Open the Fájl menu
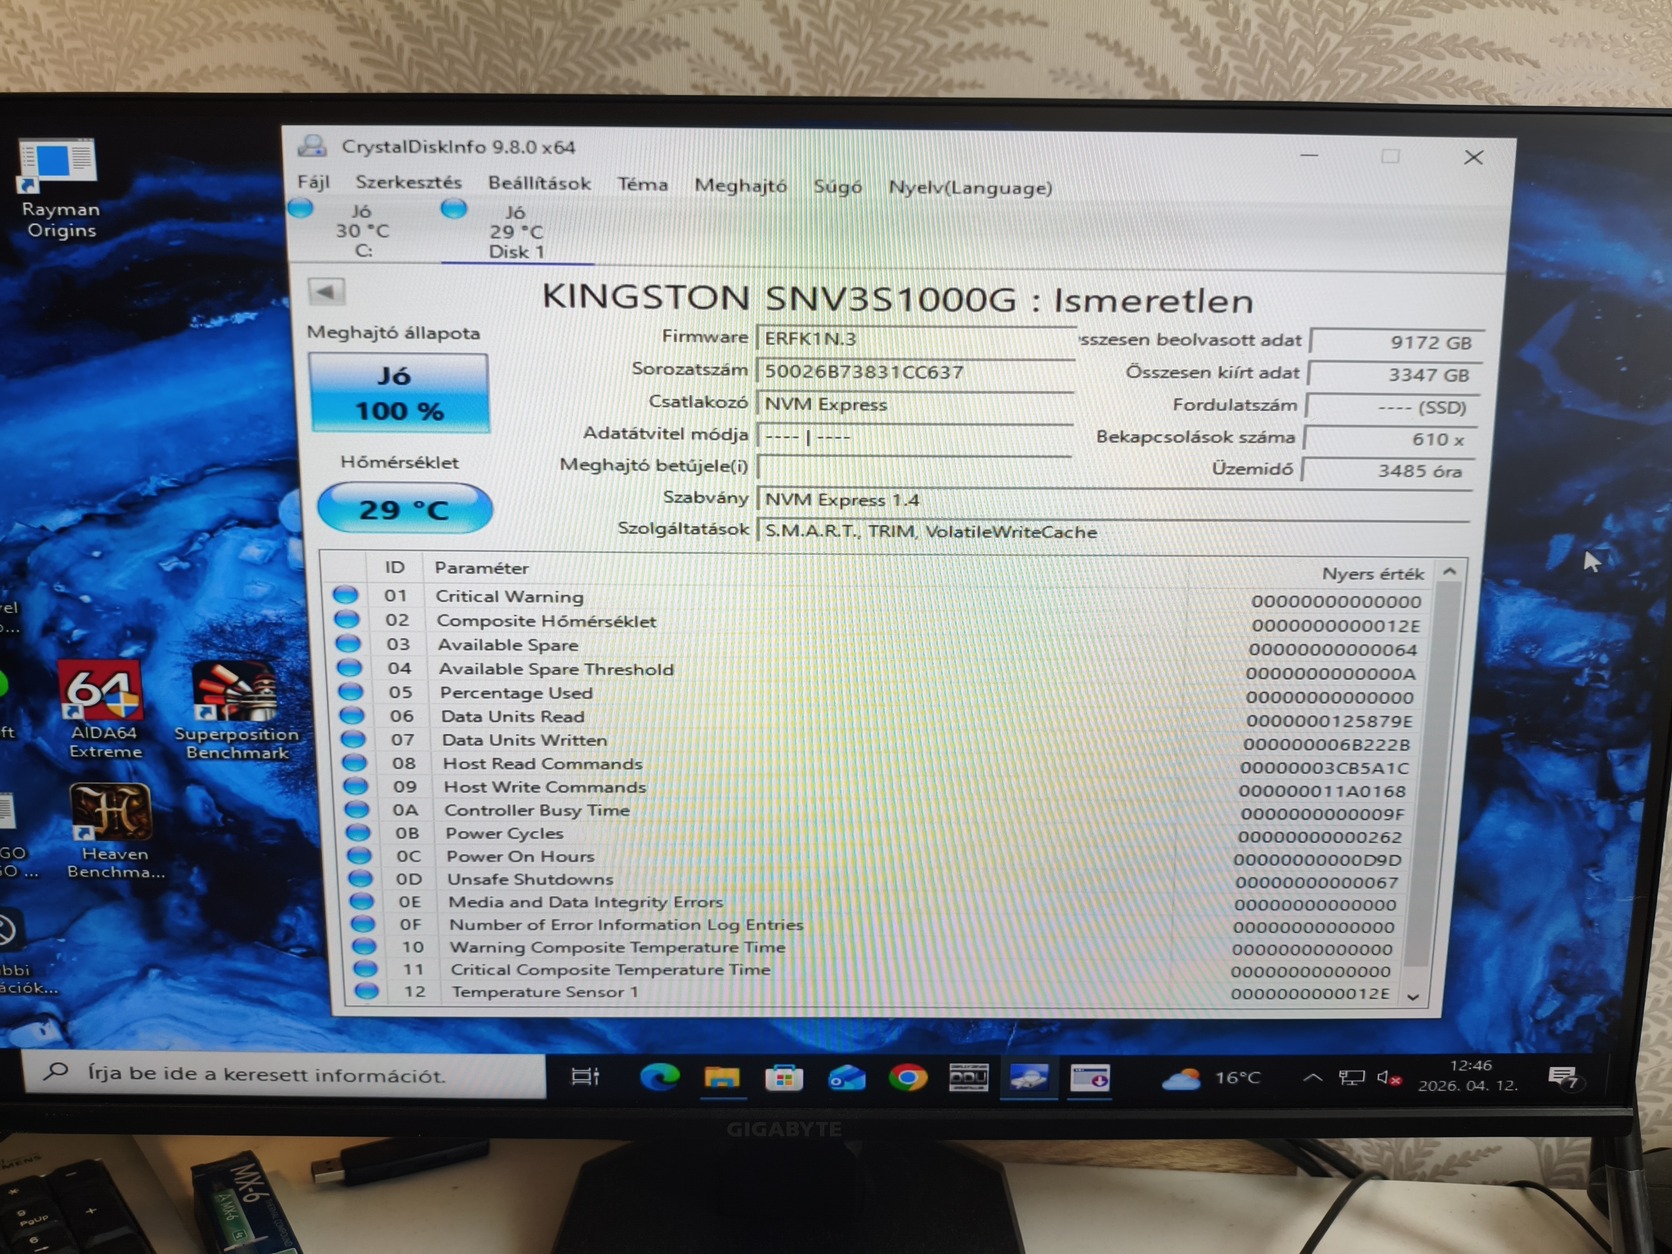 pos(313,182)
